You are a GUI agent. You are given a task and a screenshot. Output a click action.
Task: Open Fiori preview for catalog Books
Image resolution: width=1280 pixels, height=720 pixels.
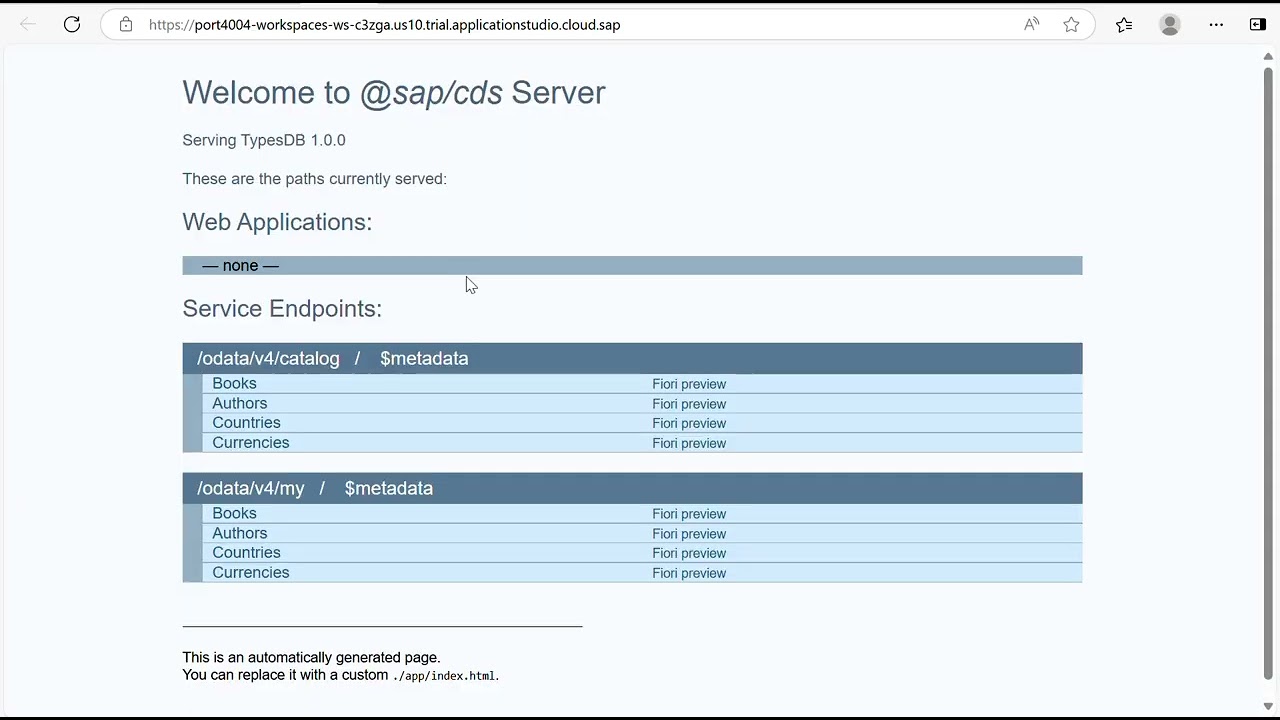pos(689,384)
